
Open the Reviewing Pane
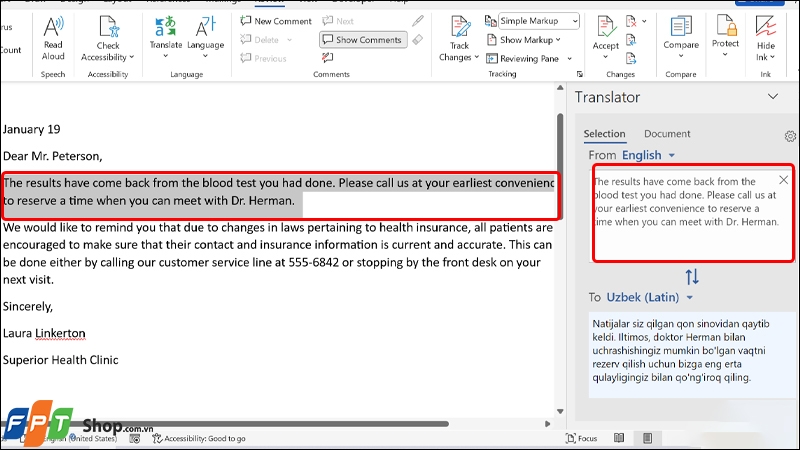pyautogui.click(x=523, y=59)
